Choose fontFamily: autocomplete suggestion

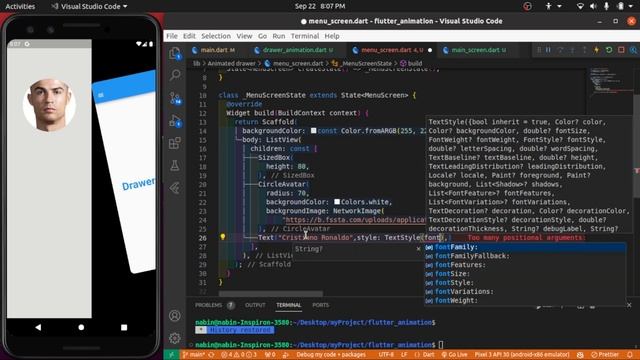[525, 247]
